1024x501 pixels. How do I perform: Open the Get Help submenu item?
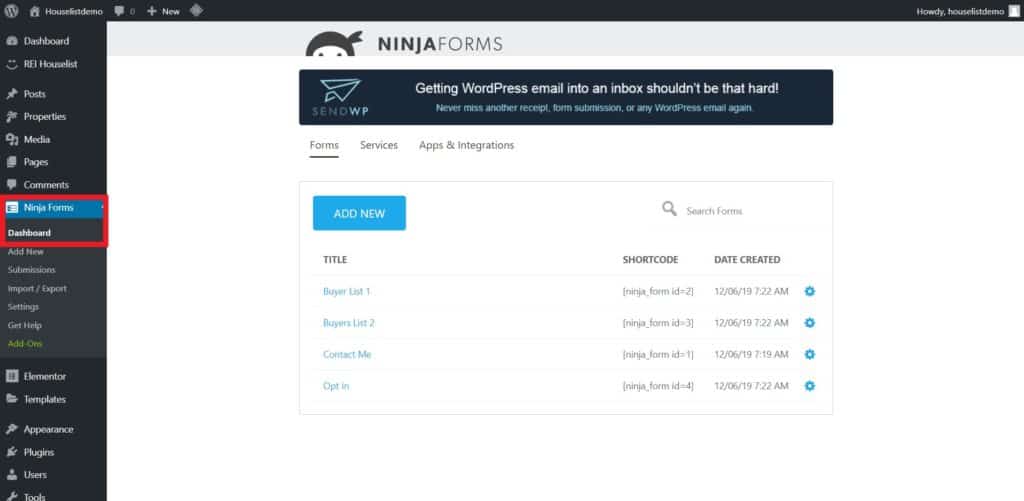tap(25, 325)
